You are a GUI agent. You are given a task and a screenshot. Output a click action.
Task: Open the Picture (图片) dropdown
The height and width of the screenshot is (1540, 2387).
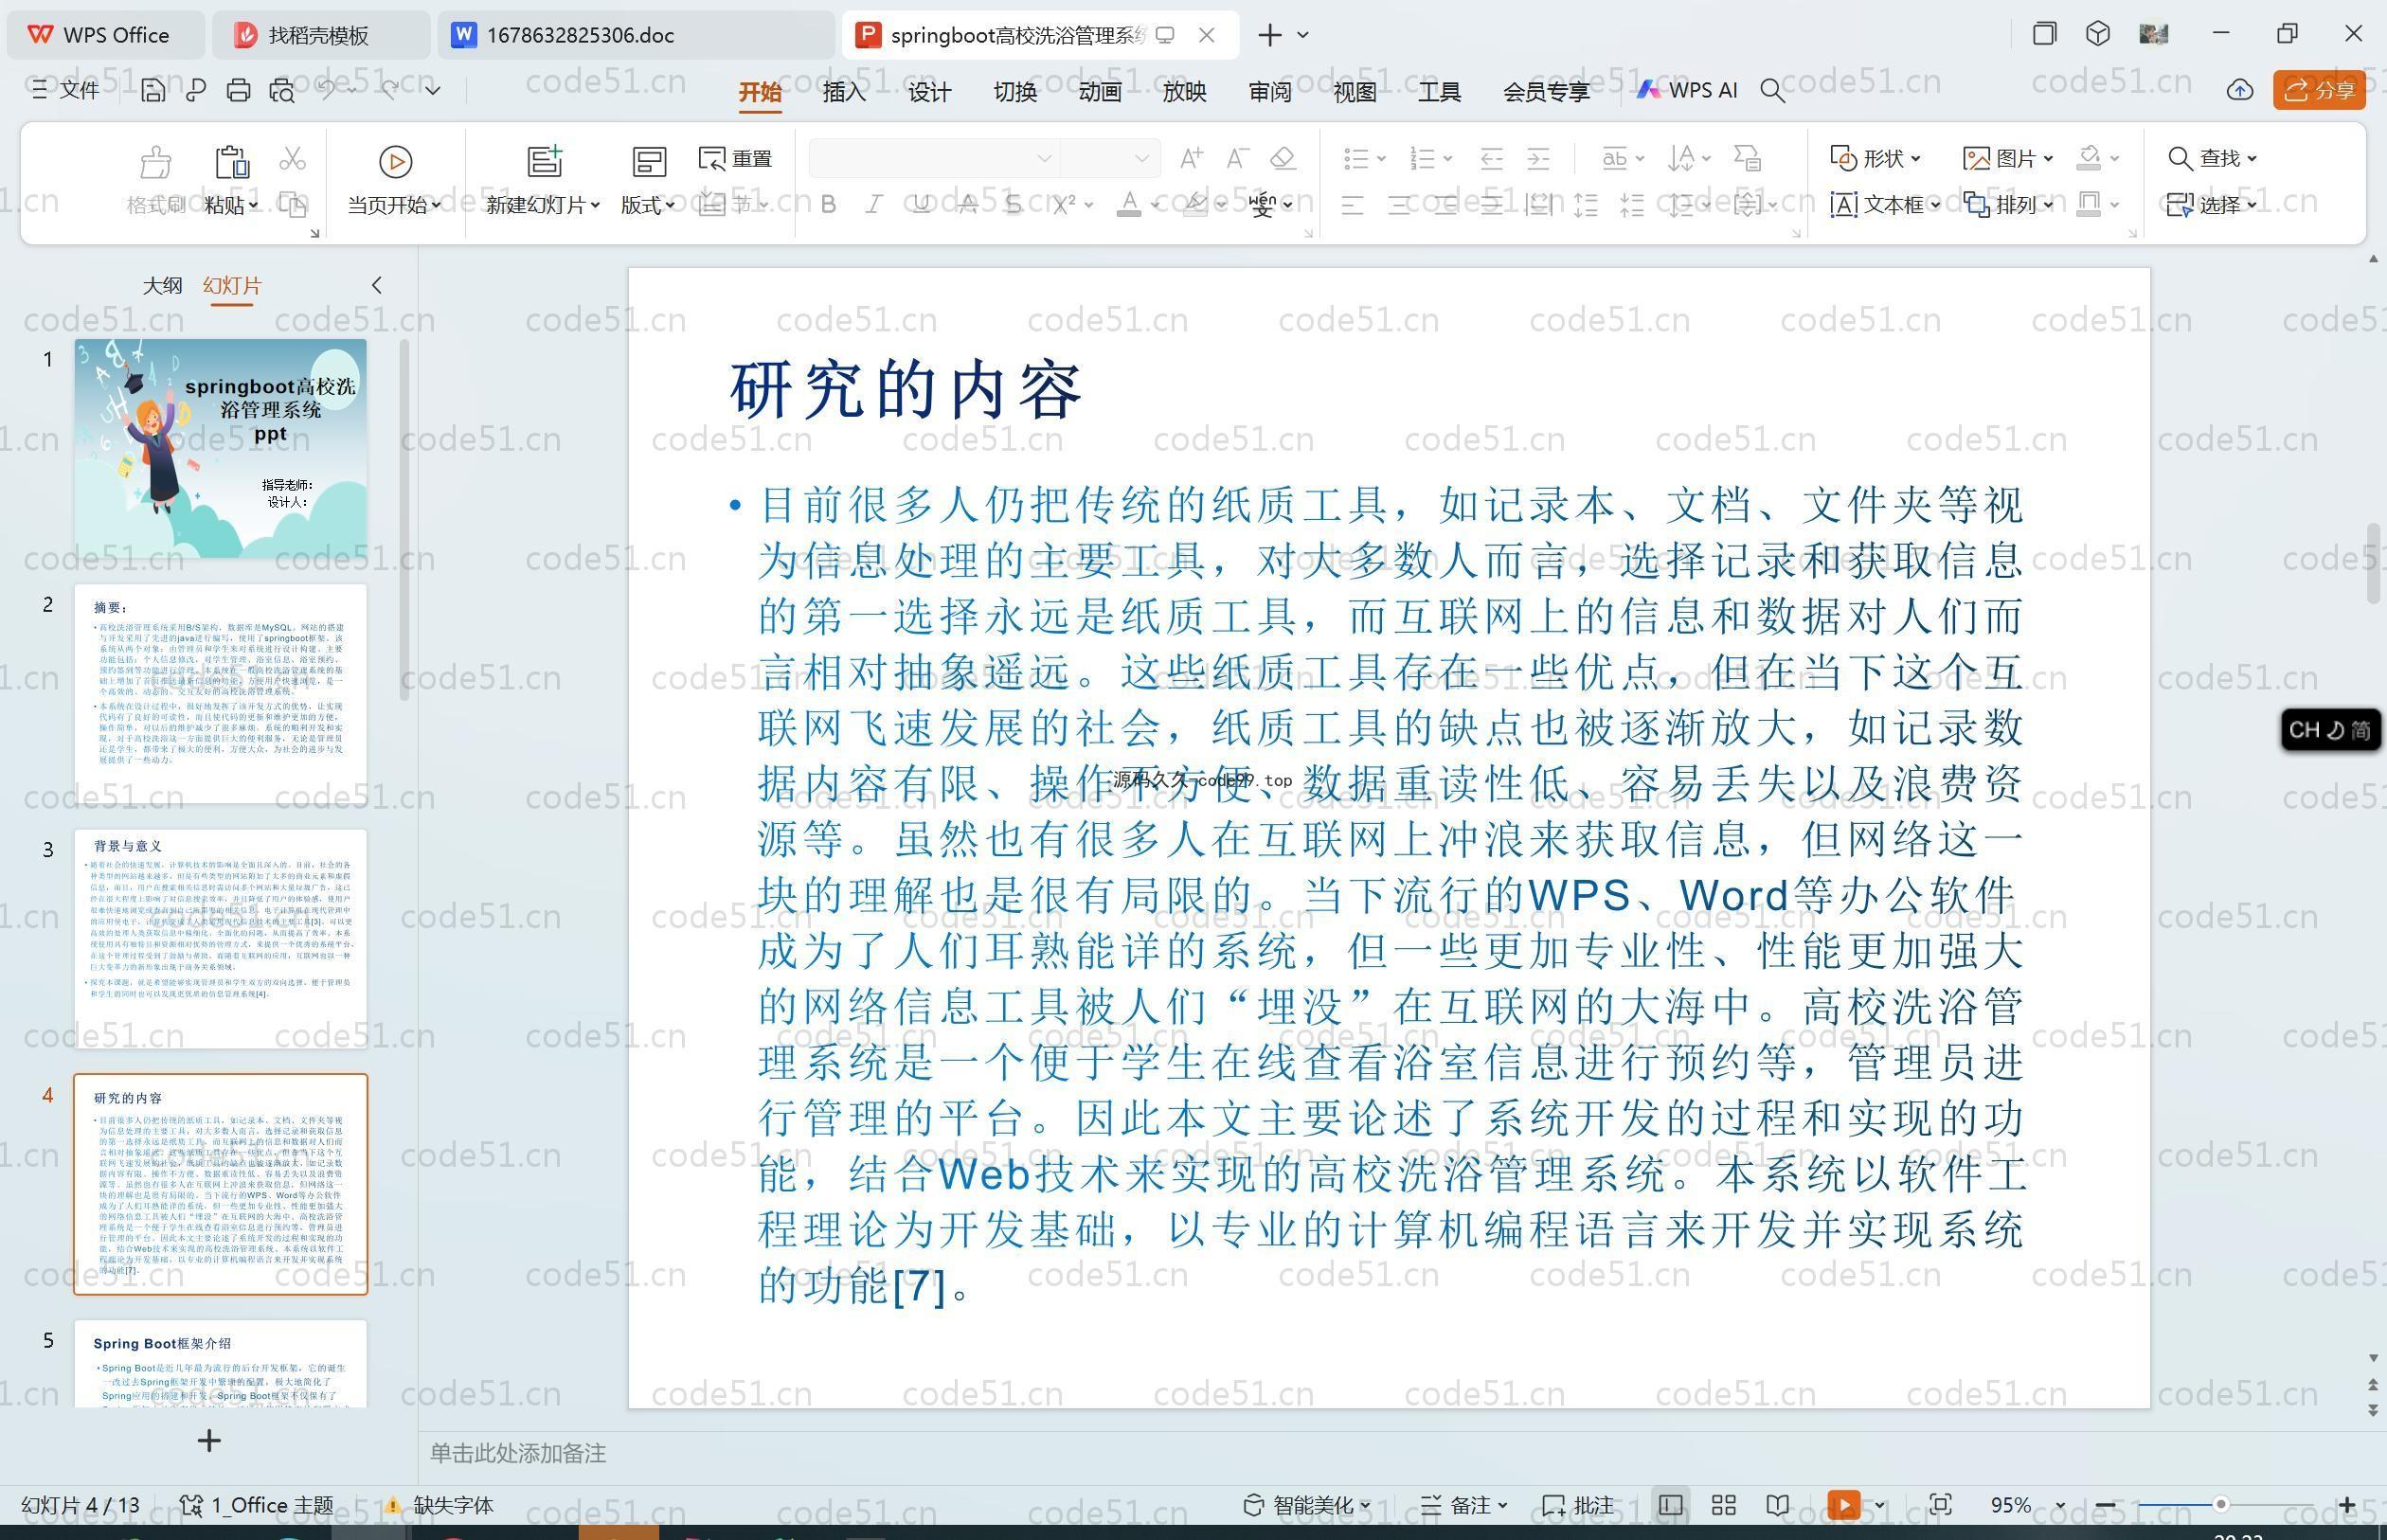[x=2009, y=158]
